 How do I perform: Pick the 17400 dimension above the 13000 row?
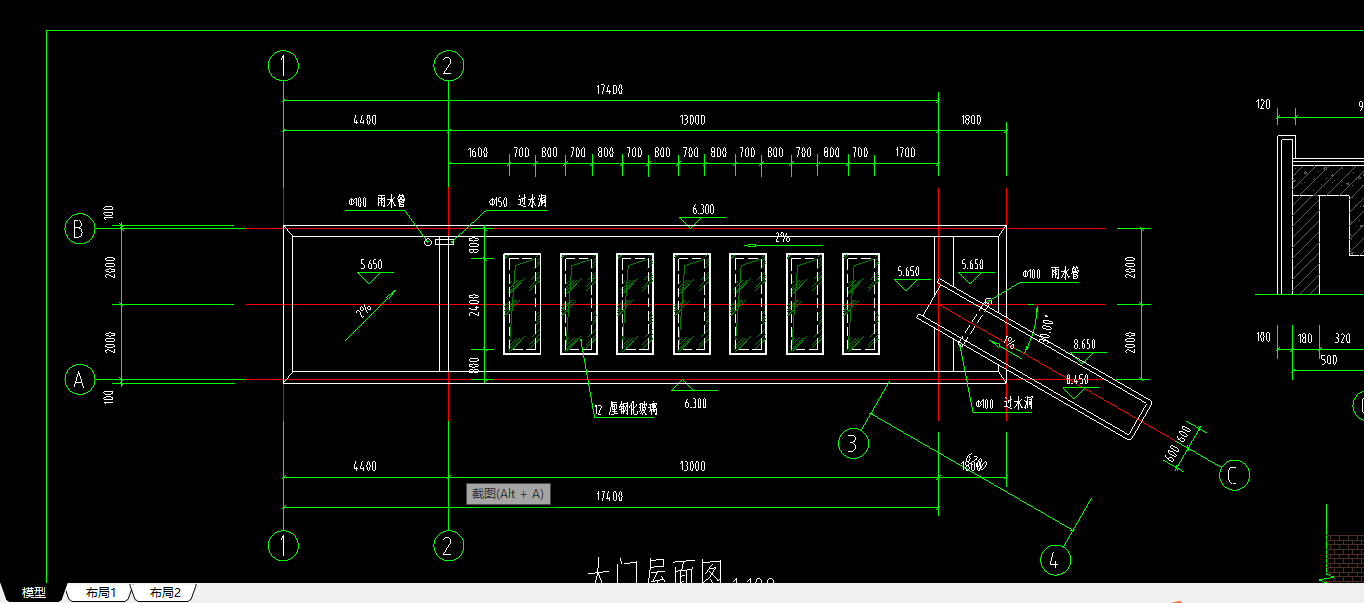tap(610, 90)
